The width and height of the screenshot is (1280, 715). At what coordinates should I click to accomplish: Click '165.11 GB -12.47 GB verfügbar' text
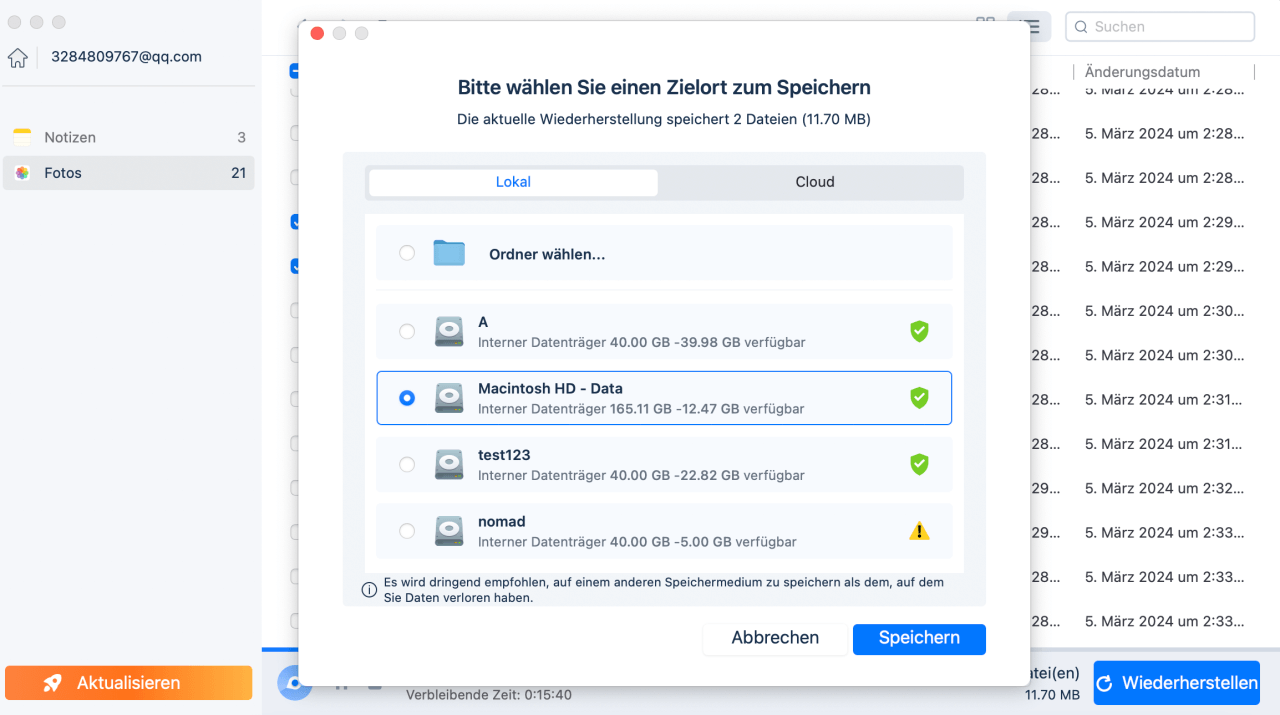707,409
